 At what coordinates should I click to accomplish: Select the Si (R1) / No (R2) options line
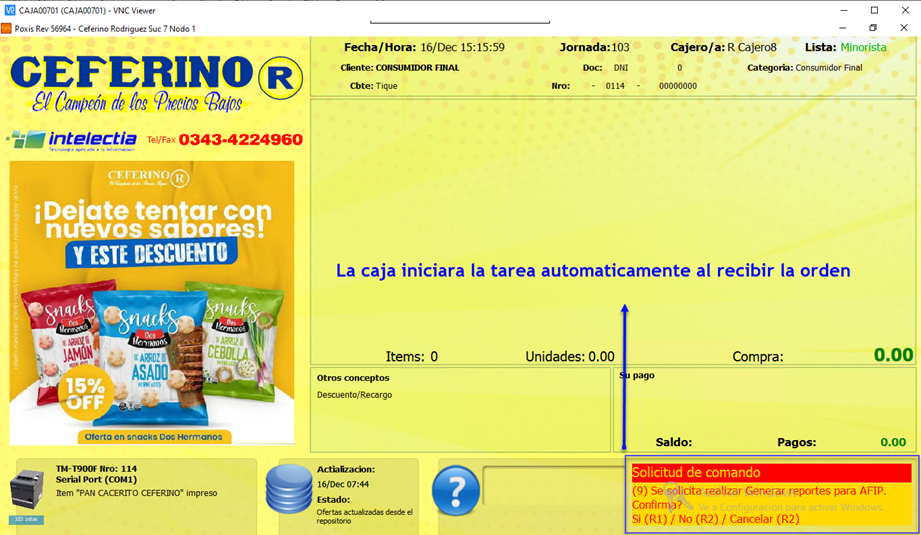coord(715,519)
